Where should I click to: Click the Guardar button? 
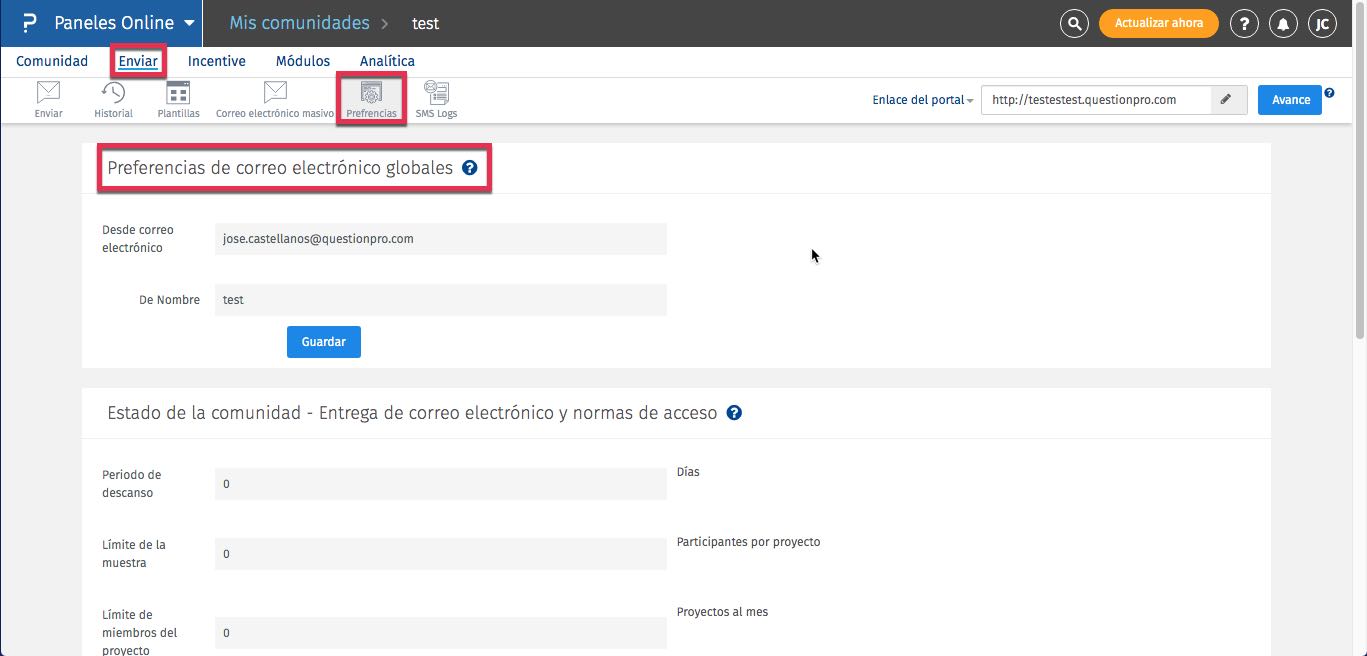tap(323, 342)
